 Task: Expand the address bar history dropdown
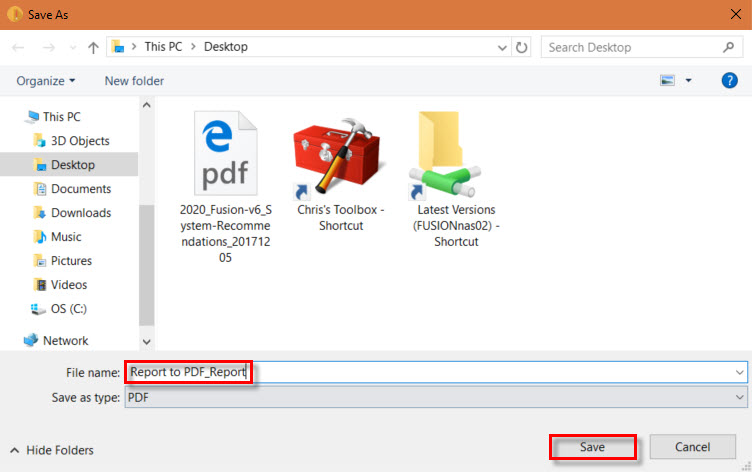point(502,47)
